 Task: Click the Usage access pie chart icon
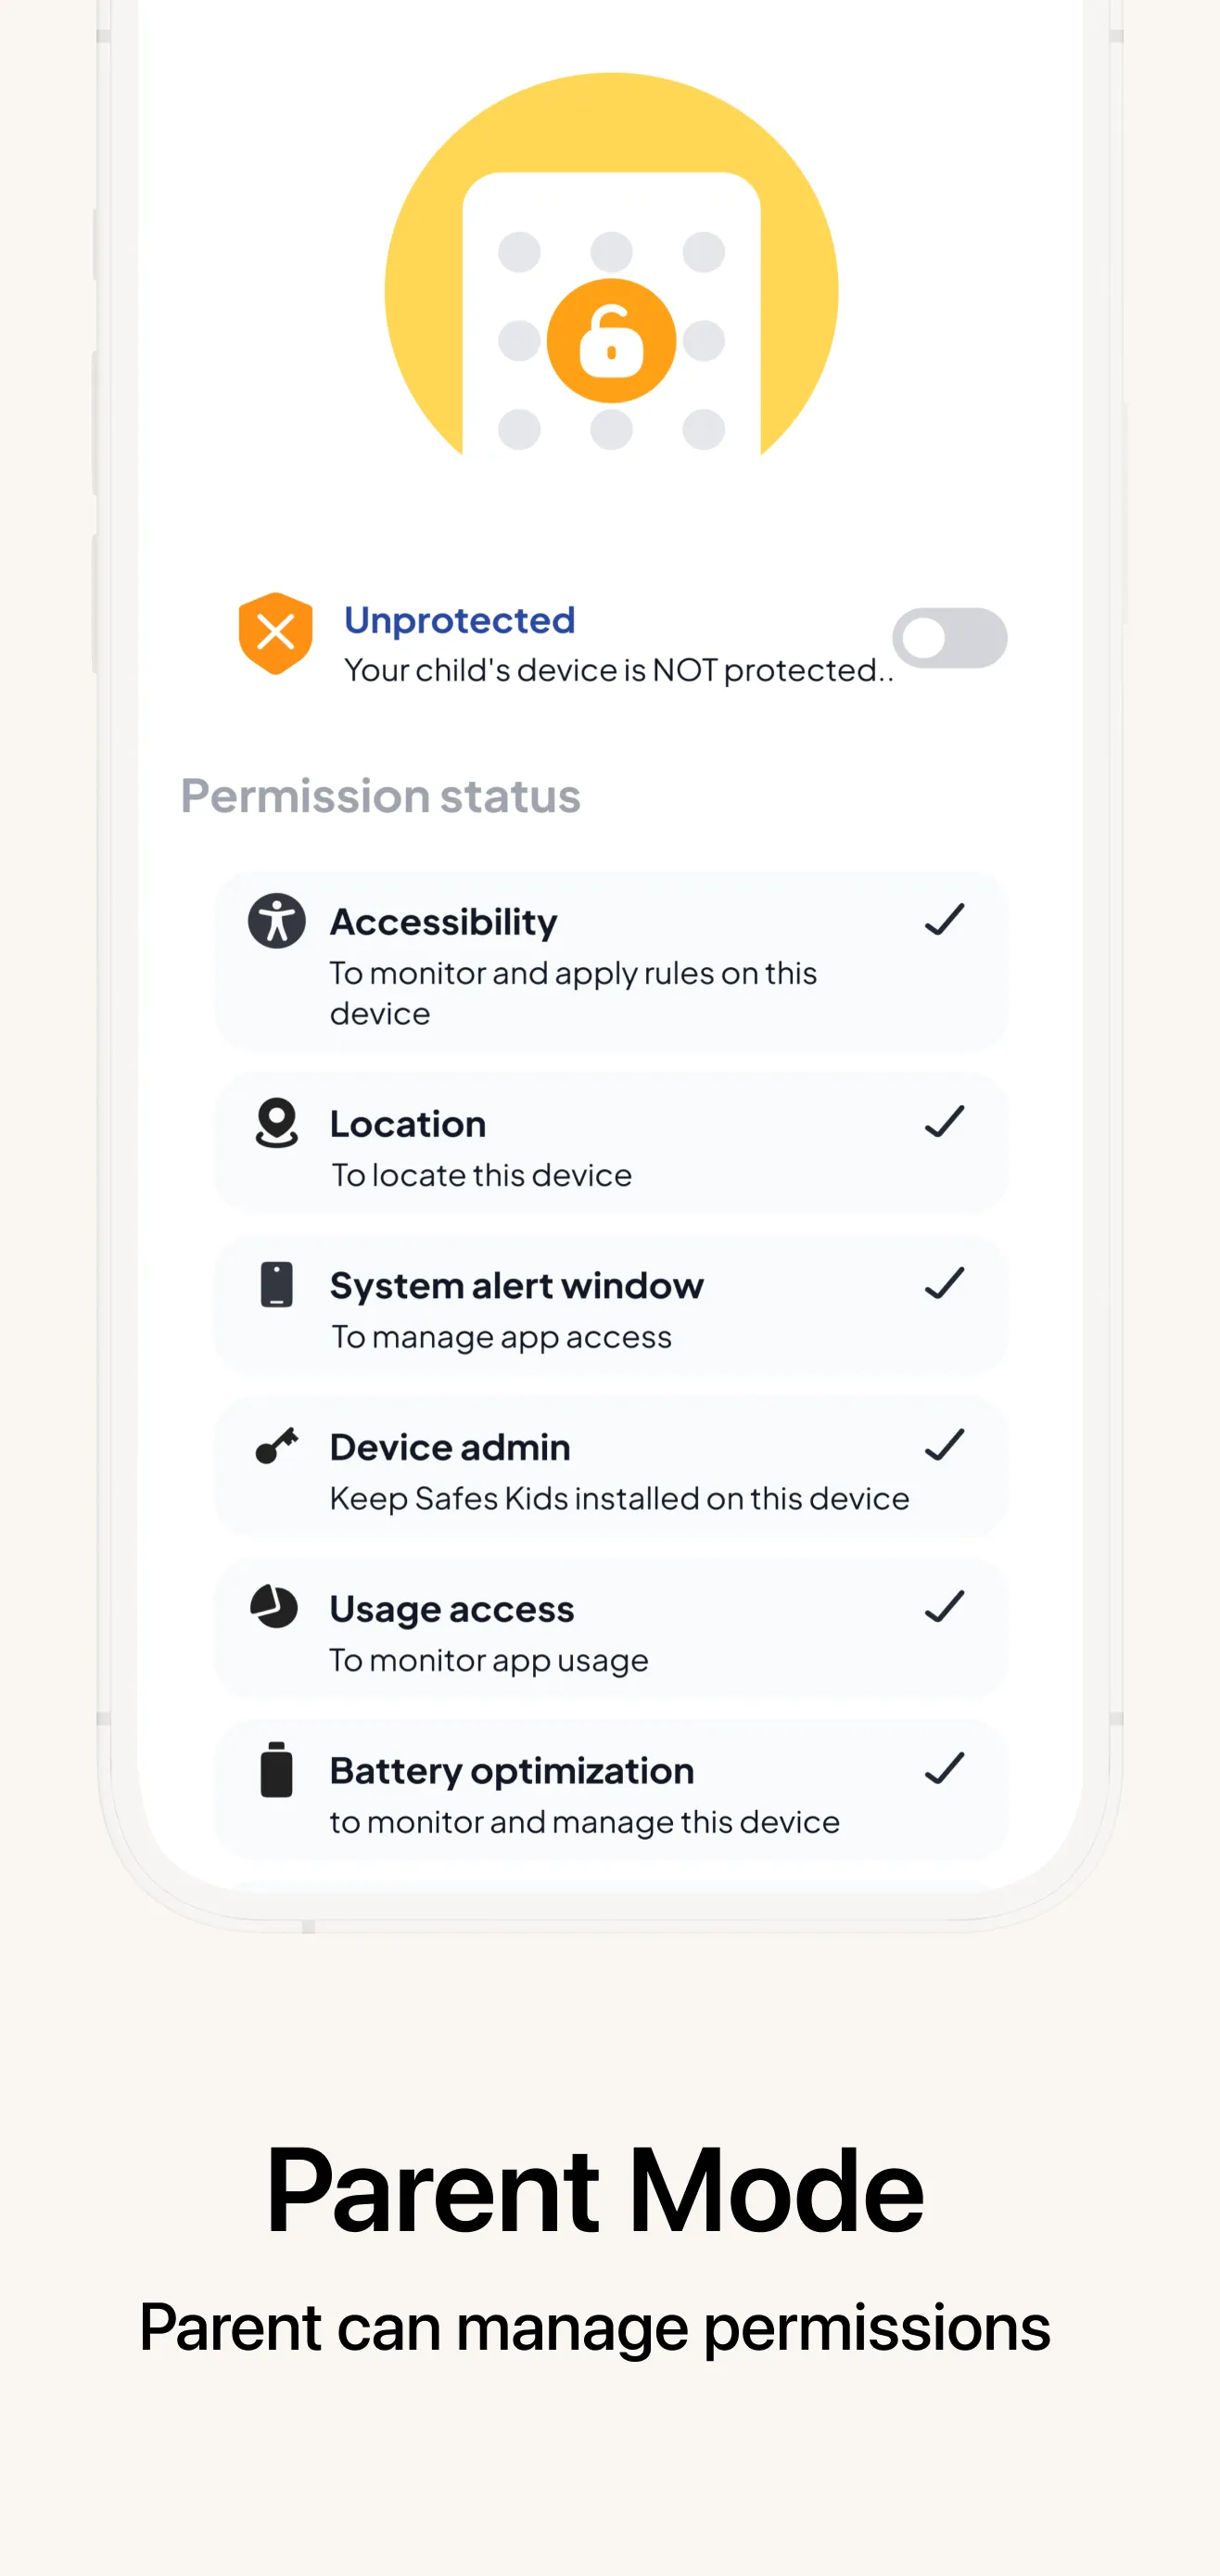(274, 1607)
